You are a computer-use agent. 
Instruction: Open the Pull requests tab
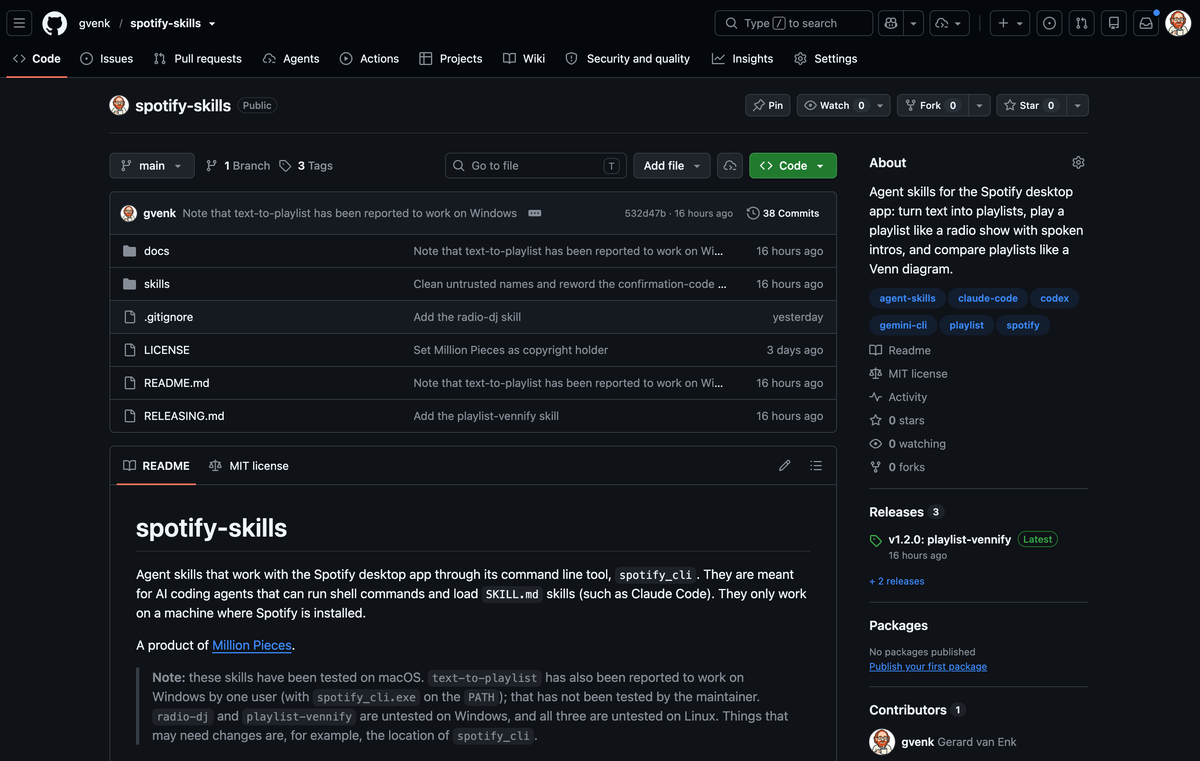[x=198, y=59]
